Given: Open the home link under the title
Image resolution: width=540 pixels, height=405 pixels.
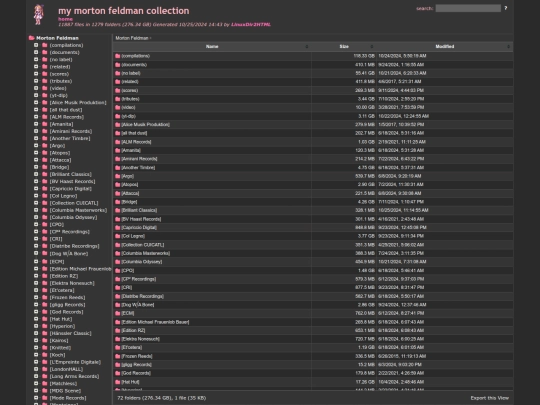Looking at the screenshot, I should (x=65, y=19).
